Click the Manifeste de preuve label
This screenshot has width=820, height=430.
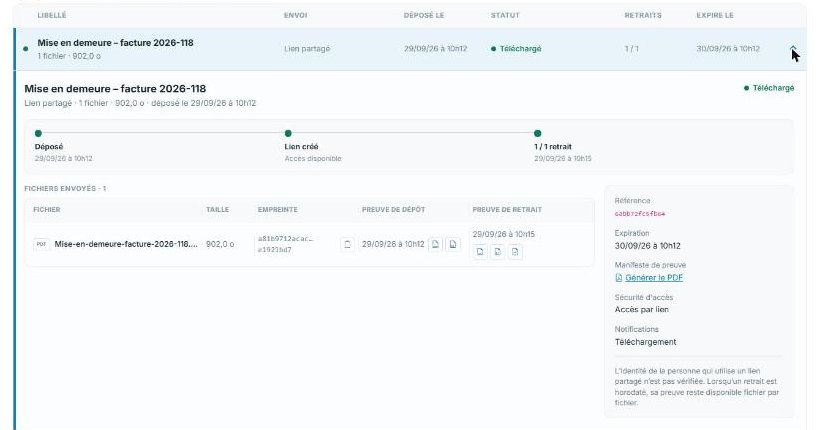(x=650, y=265)
